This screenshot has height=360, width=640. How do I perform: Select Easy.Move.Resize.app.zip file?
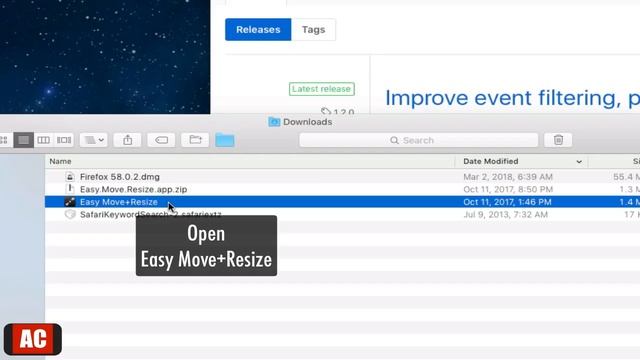tap(133, 189)
